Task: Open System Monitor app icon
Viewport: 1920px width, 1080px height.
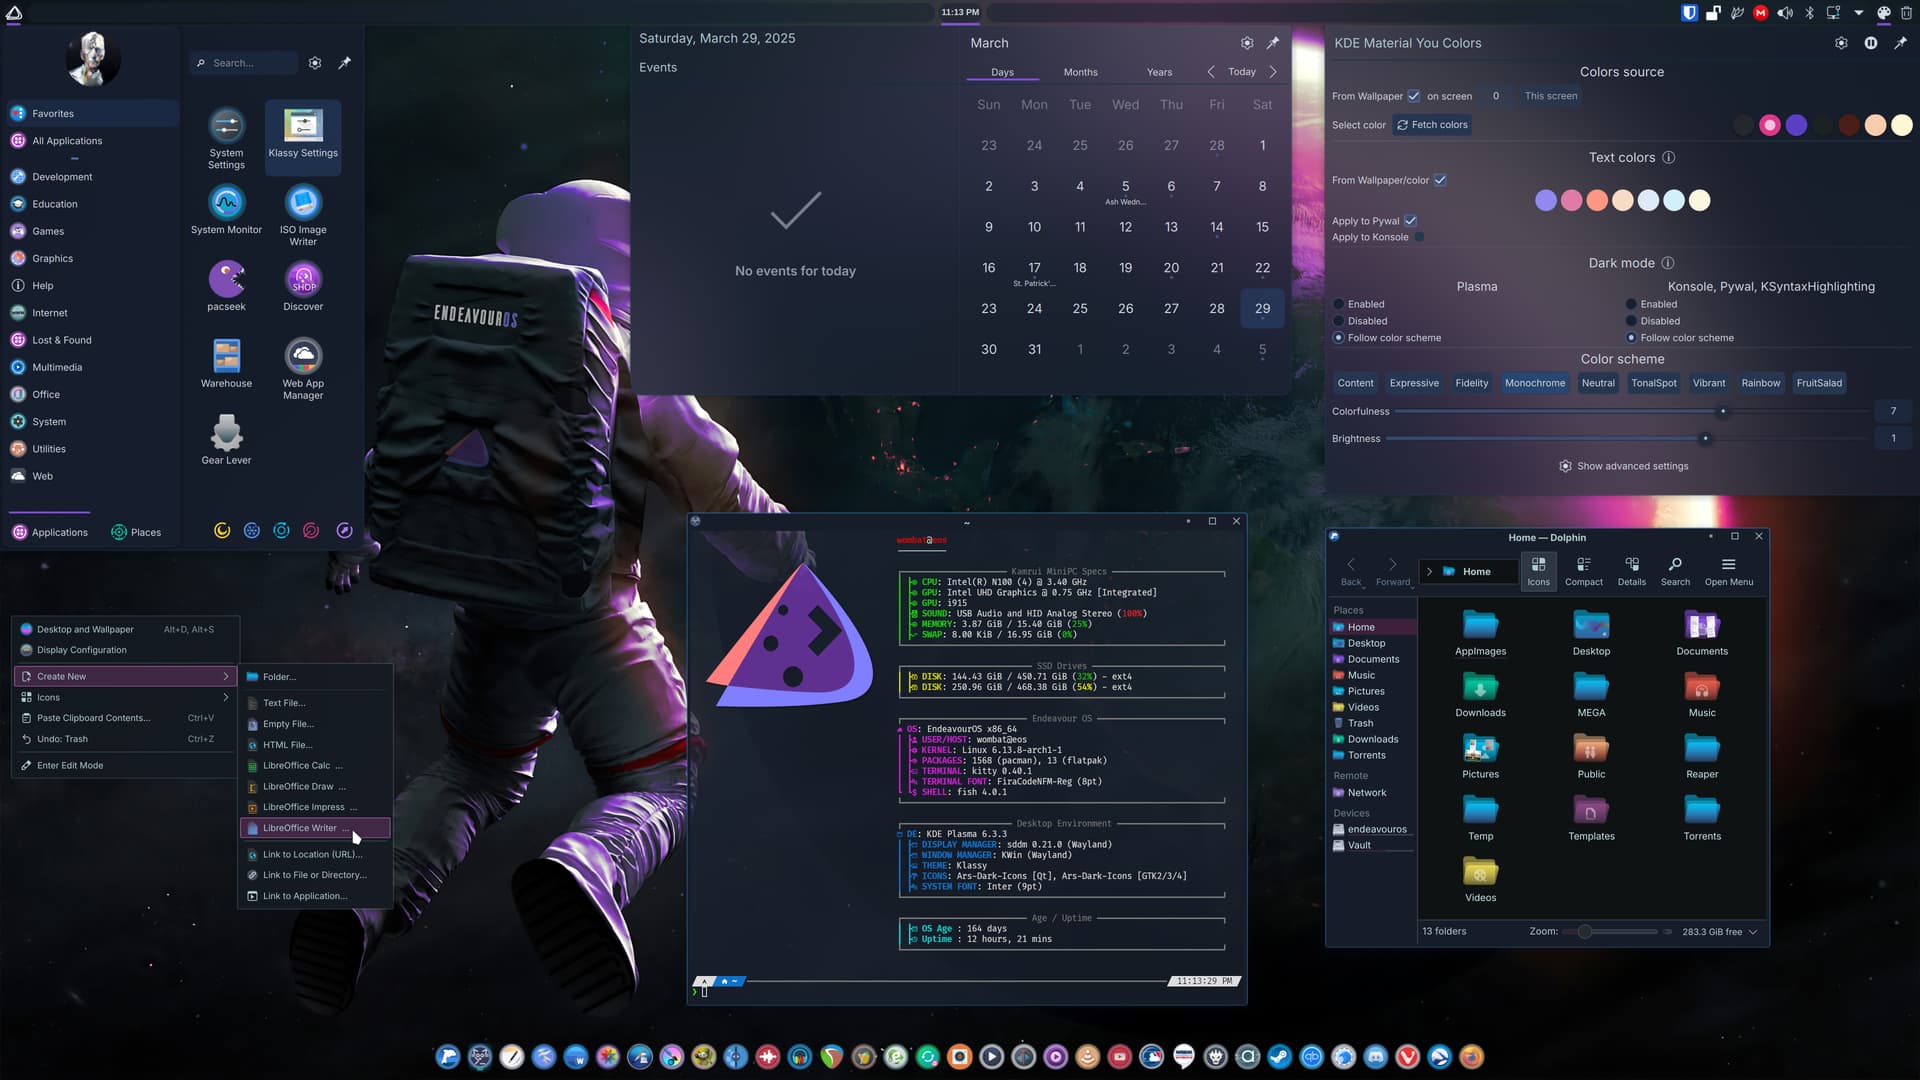Action: [226, 210]
